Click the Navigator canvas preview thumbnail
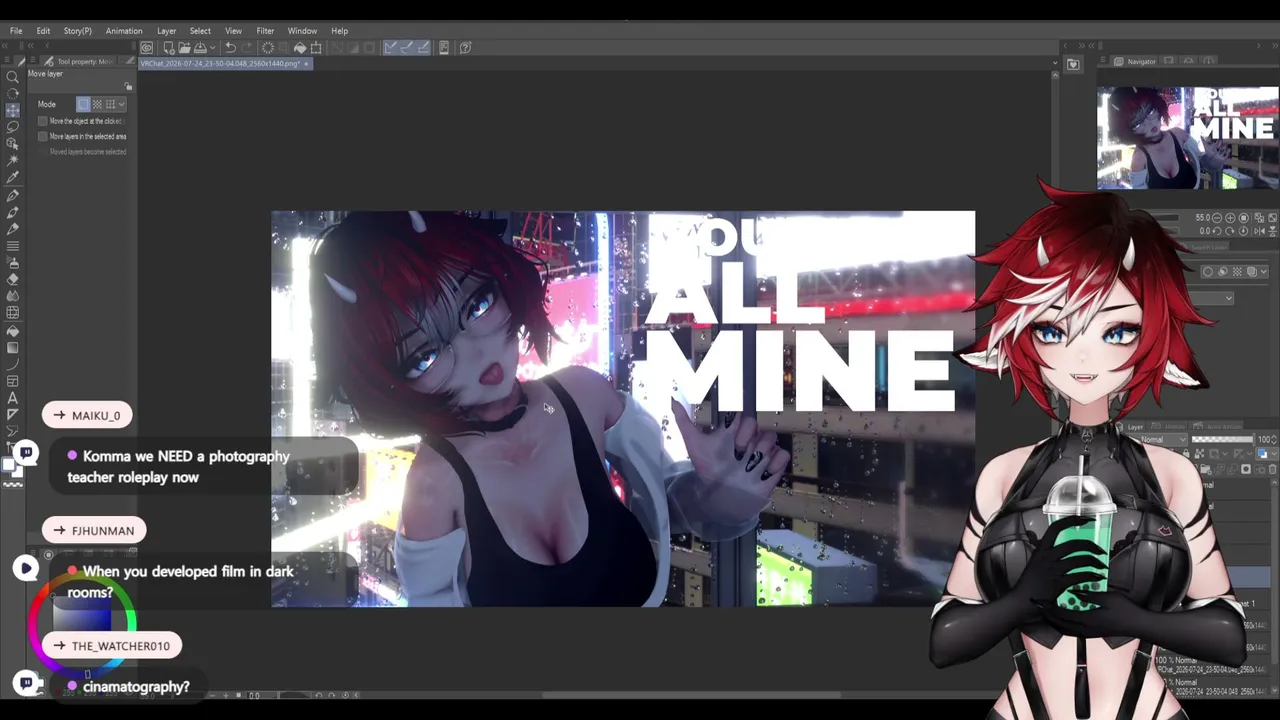This screenshot has width=1280, height=720. pos(1187,138)
